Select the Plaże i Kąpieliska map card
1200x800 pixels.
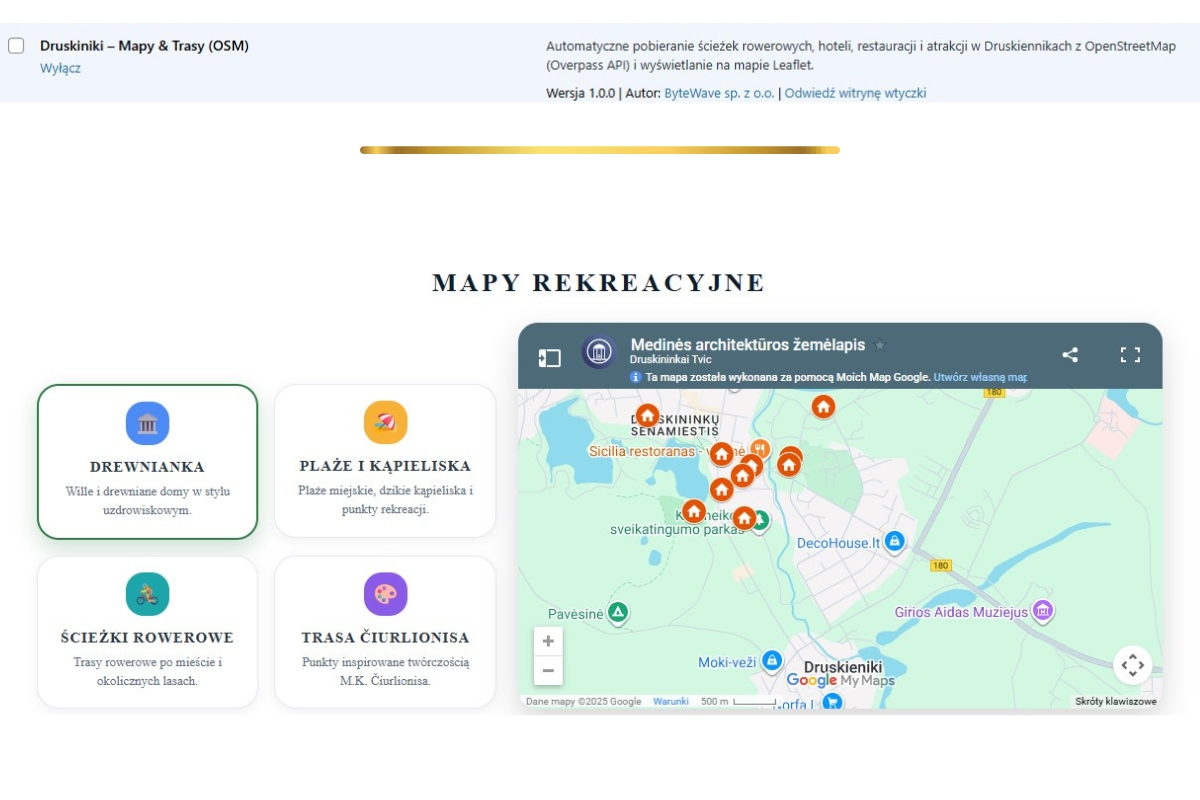tap(385, 462)
